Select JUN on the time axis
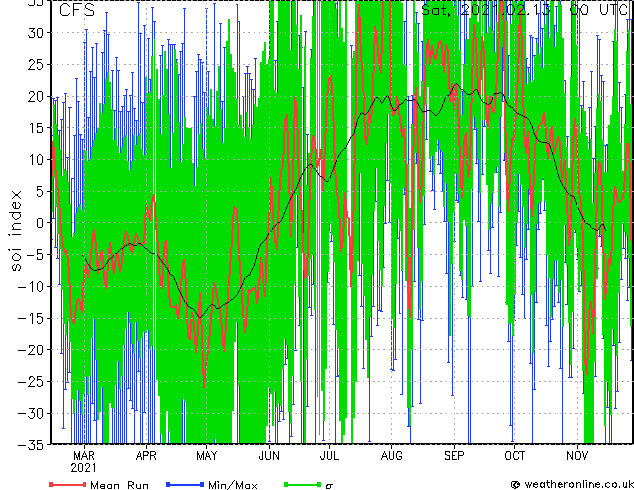The image size is (634, 490). 269,455
